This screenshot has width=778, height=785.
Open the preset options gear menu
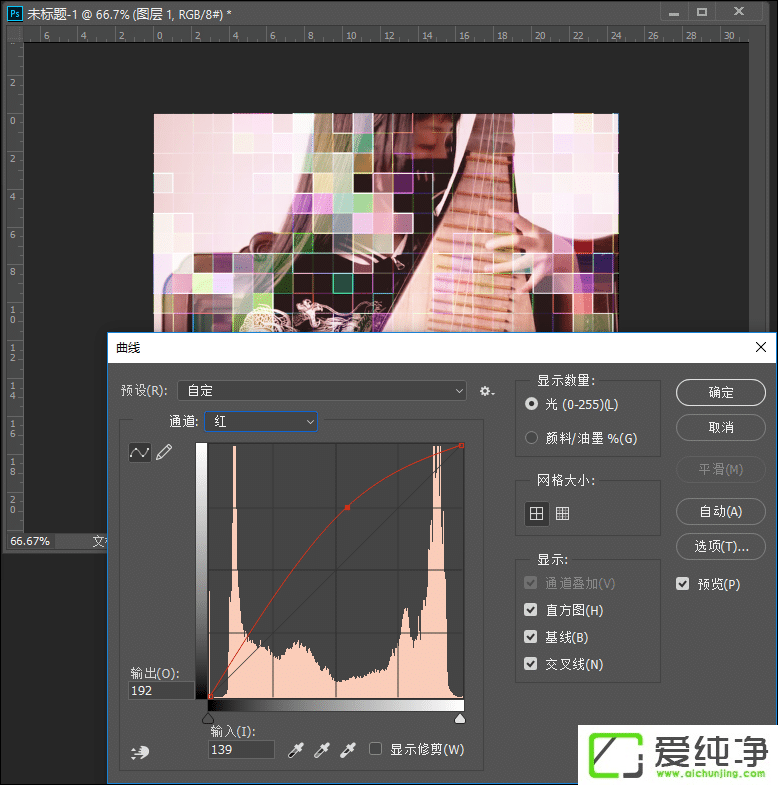tap(486, 391)
